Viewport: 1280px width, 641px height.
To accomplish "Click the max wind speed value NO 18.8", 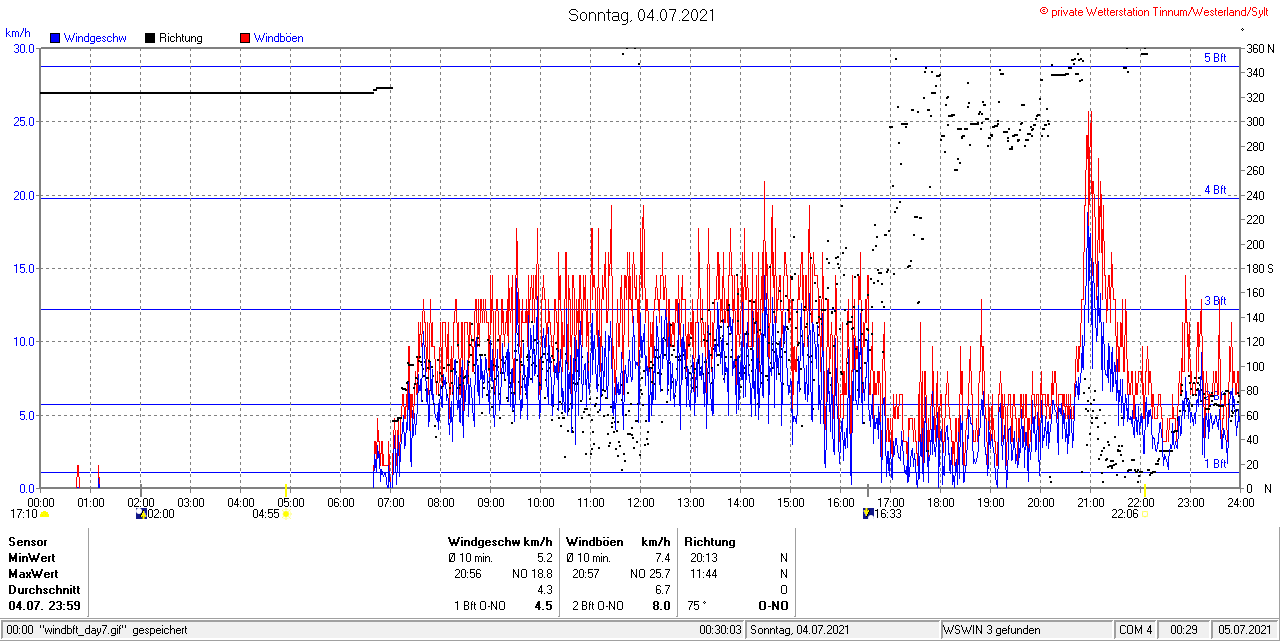I will tap(532, 574).
